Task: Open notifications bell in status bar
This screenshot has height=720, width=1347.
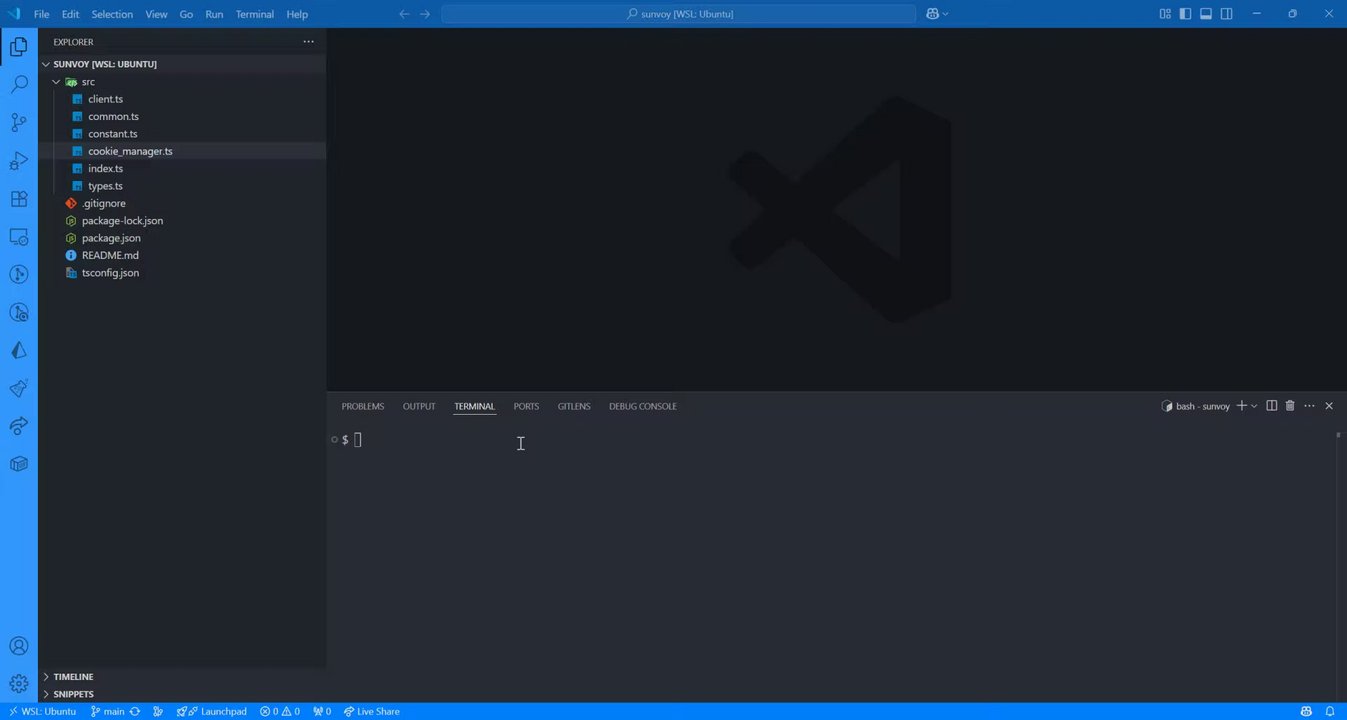Action: click(1330, 711)
